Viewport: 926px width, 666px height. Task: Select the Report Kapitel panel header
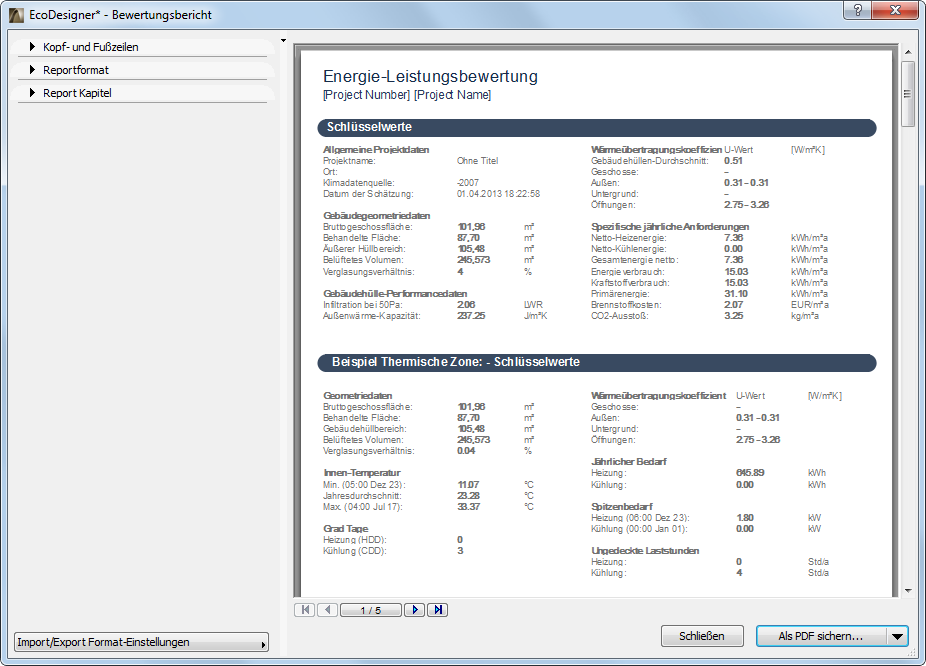pos(80,92)
